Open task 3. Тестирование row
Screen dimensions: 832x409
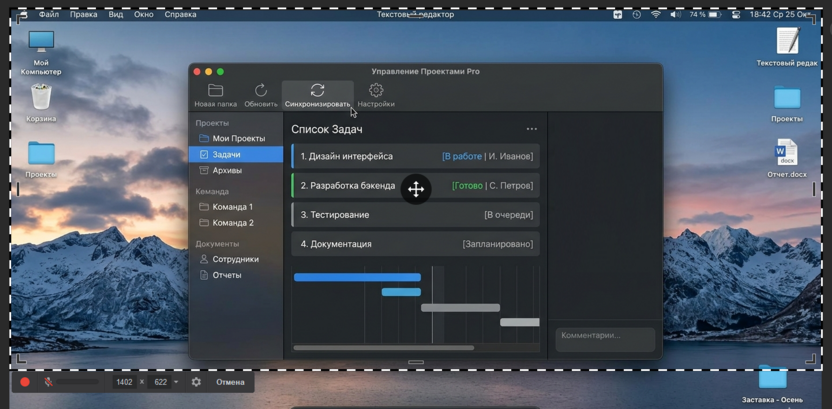click(415, 215)
